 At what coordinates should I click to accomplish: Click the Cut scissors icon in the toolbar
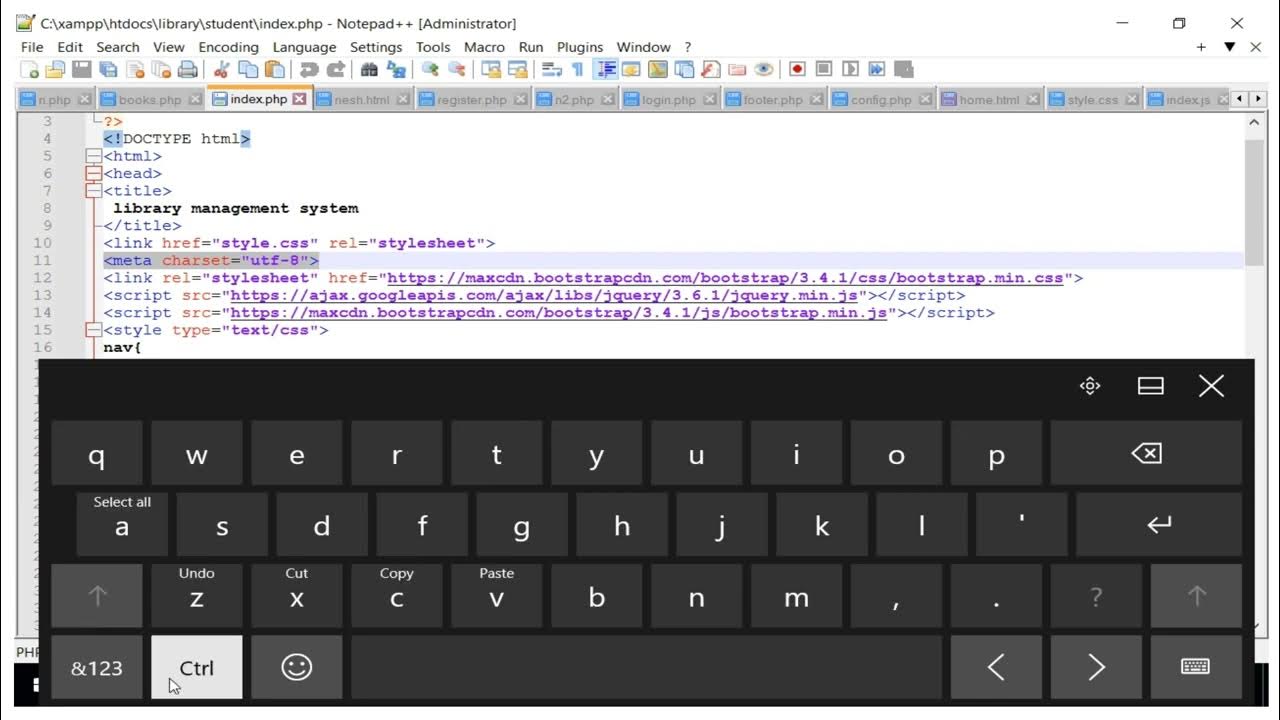[x=221, y=69]
